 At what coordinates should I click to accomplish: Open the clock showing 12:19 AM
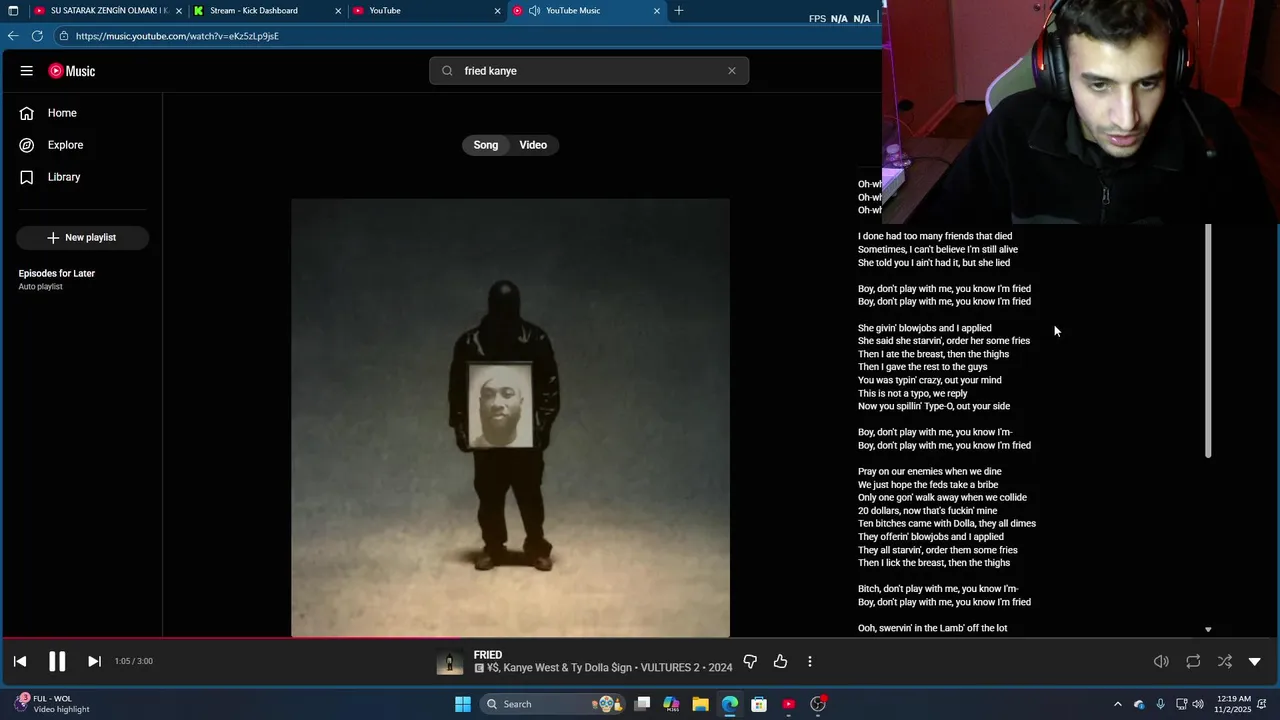[1235, 704]
